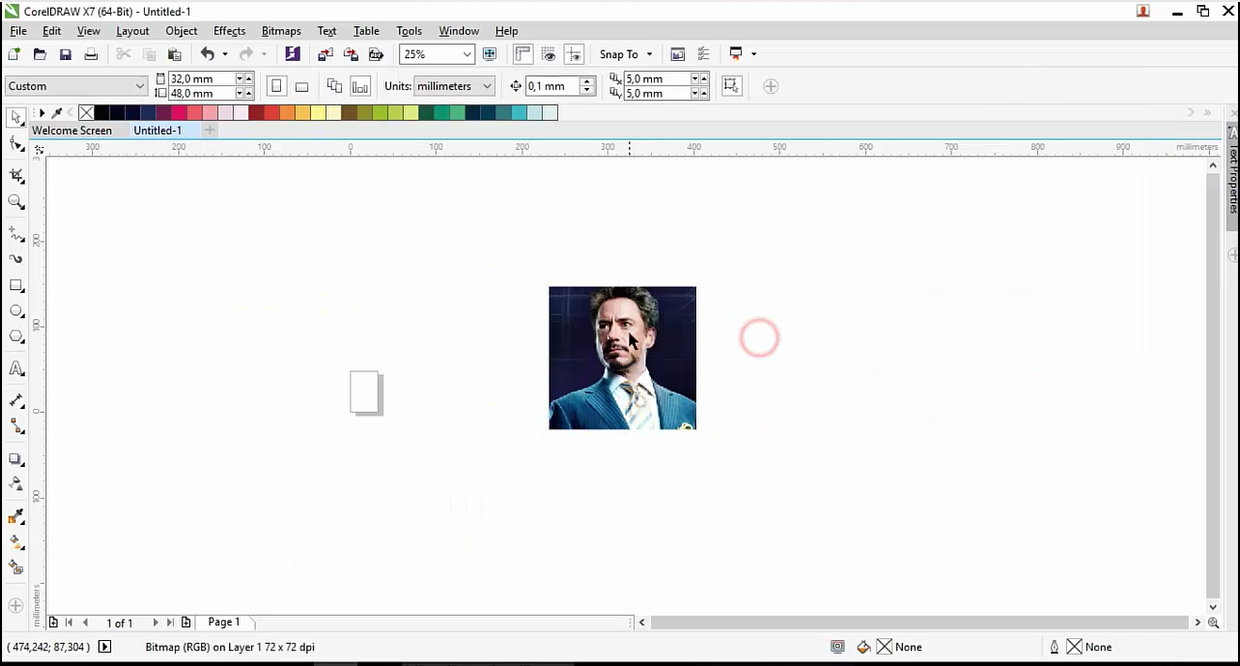Select the Rectangle tool
The width and height of the screenshot is (1240, 666).
click(17, 285)
